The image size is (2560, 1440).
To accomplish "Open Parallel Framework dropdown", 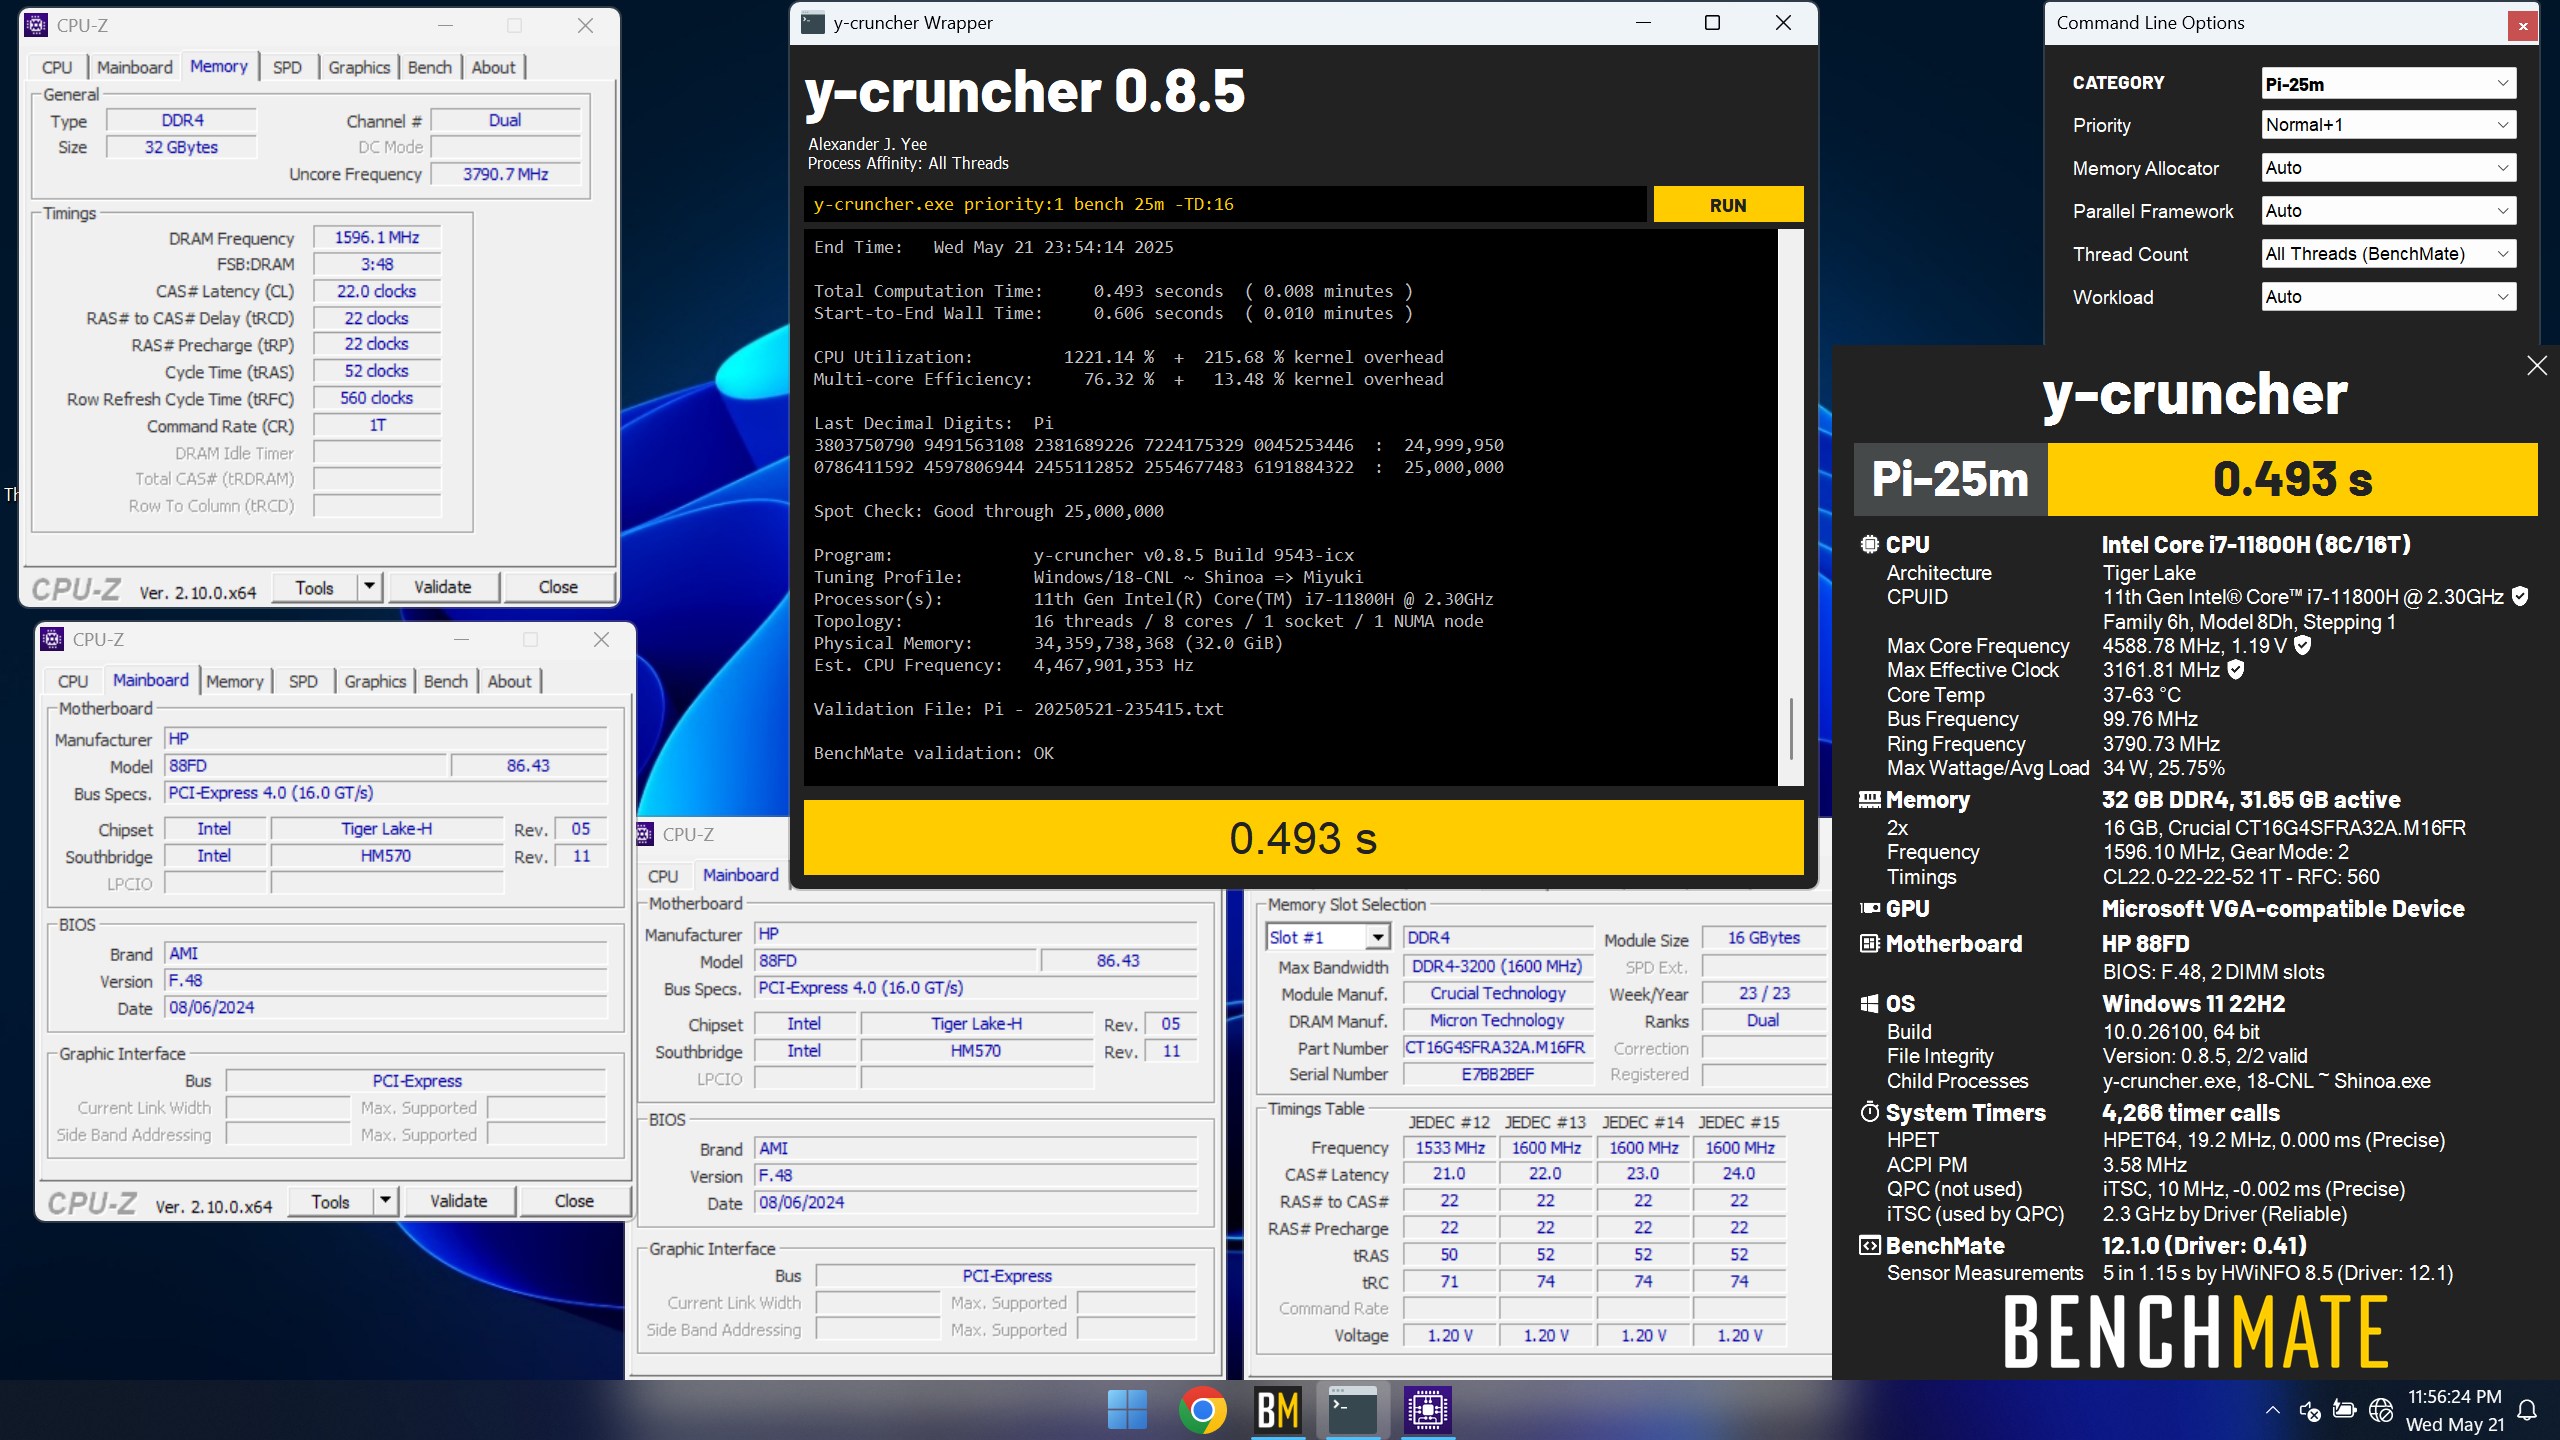I will 2389,211.
